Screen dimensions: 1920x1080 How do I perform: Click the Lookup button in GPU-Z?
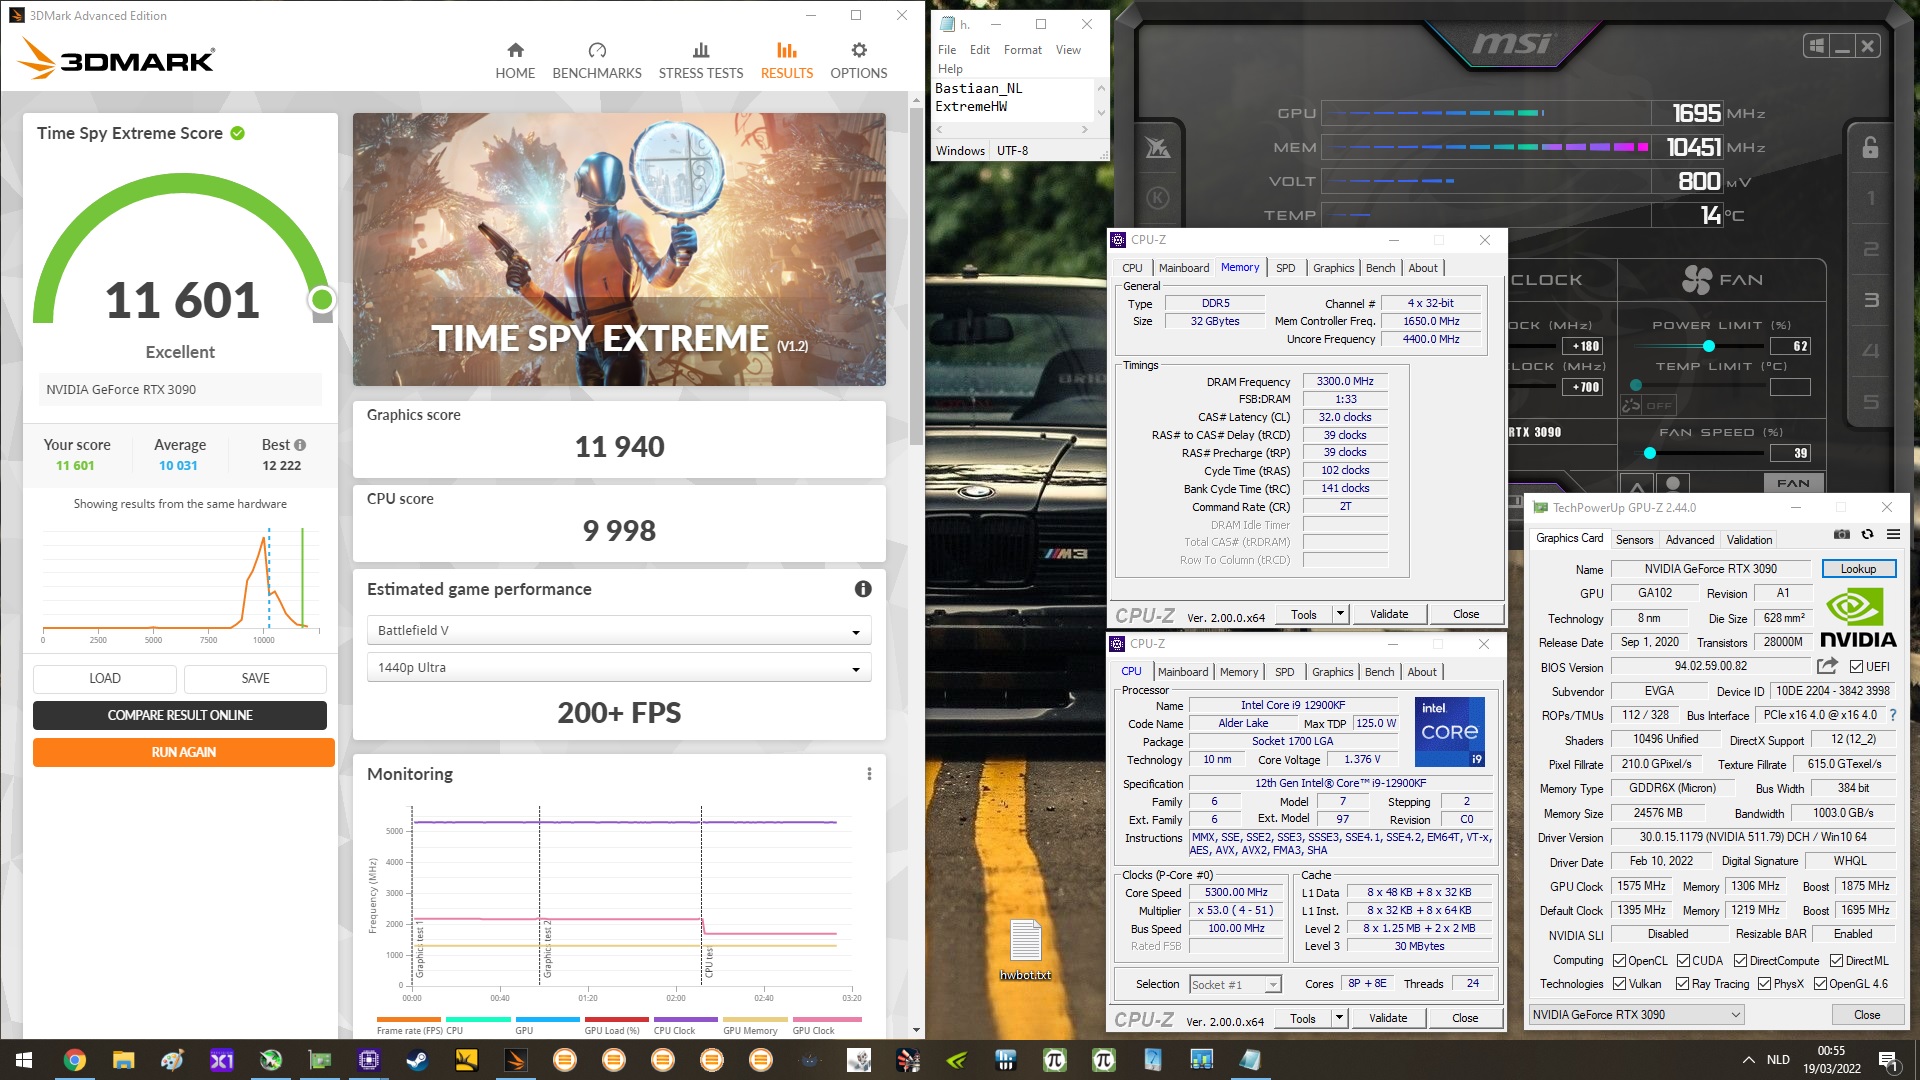tap(1858, 569)
